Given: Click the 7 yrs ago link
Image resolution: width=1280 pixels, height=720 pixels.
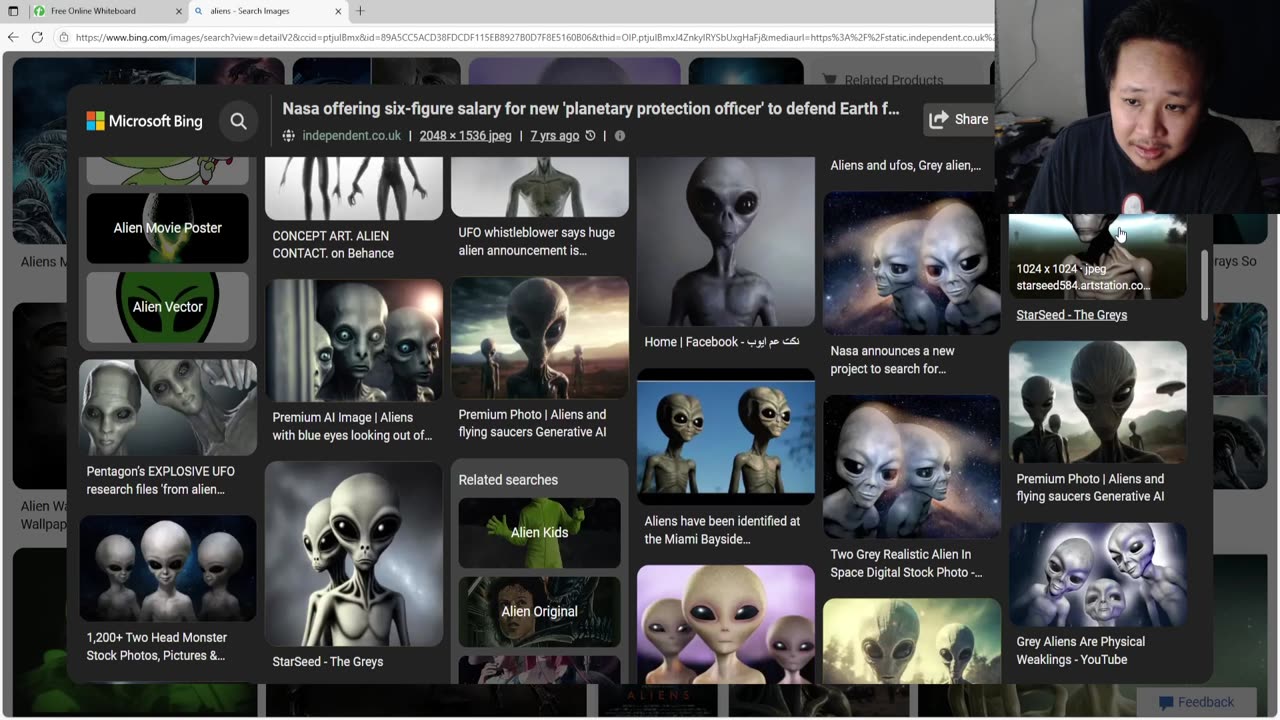Looking at the screenshot, I should [554, 136].
